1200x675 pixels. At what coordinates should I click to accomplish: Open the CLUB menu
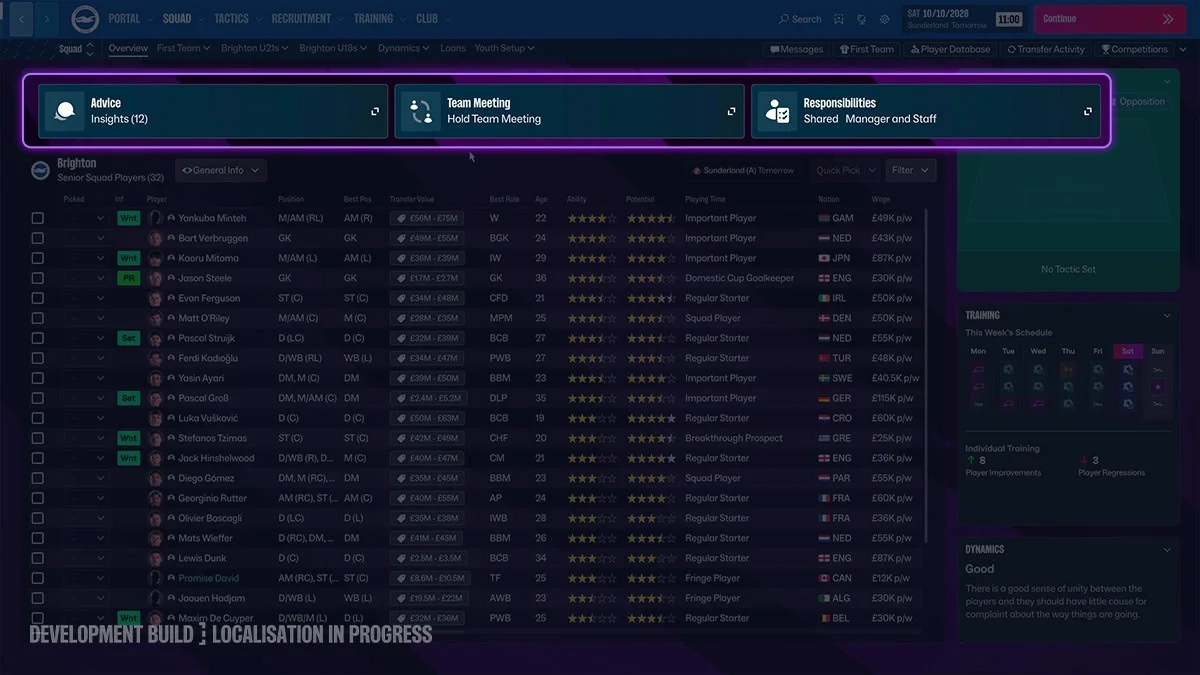[433, 19]
